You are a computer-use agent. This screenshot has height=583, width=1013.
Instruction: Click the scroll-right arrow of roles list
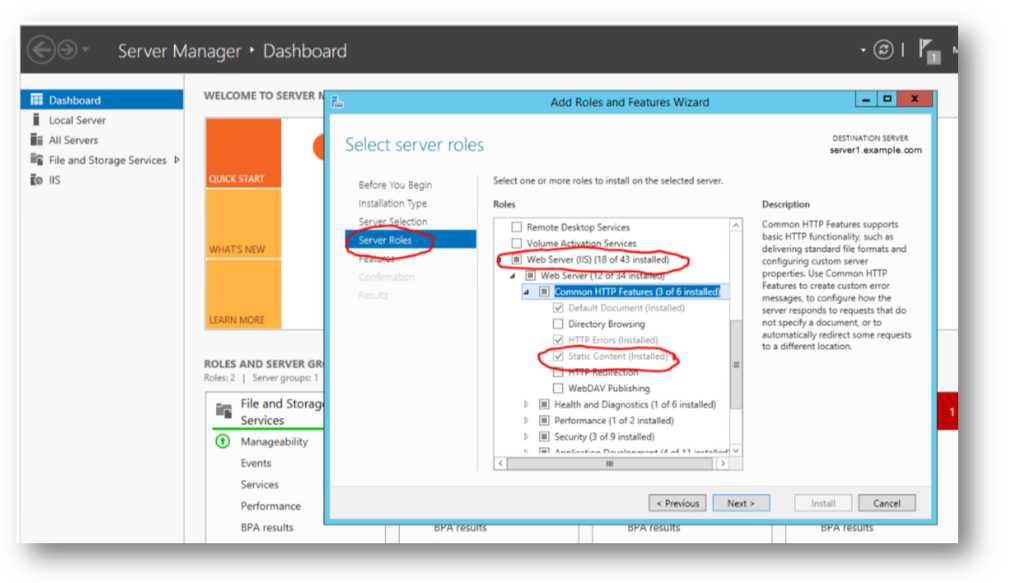pyautogui.click(x=722, y=463)
